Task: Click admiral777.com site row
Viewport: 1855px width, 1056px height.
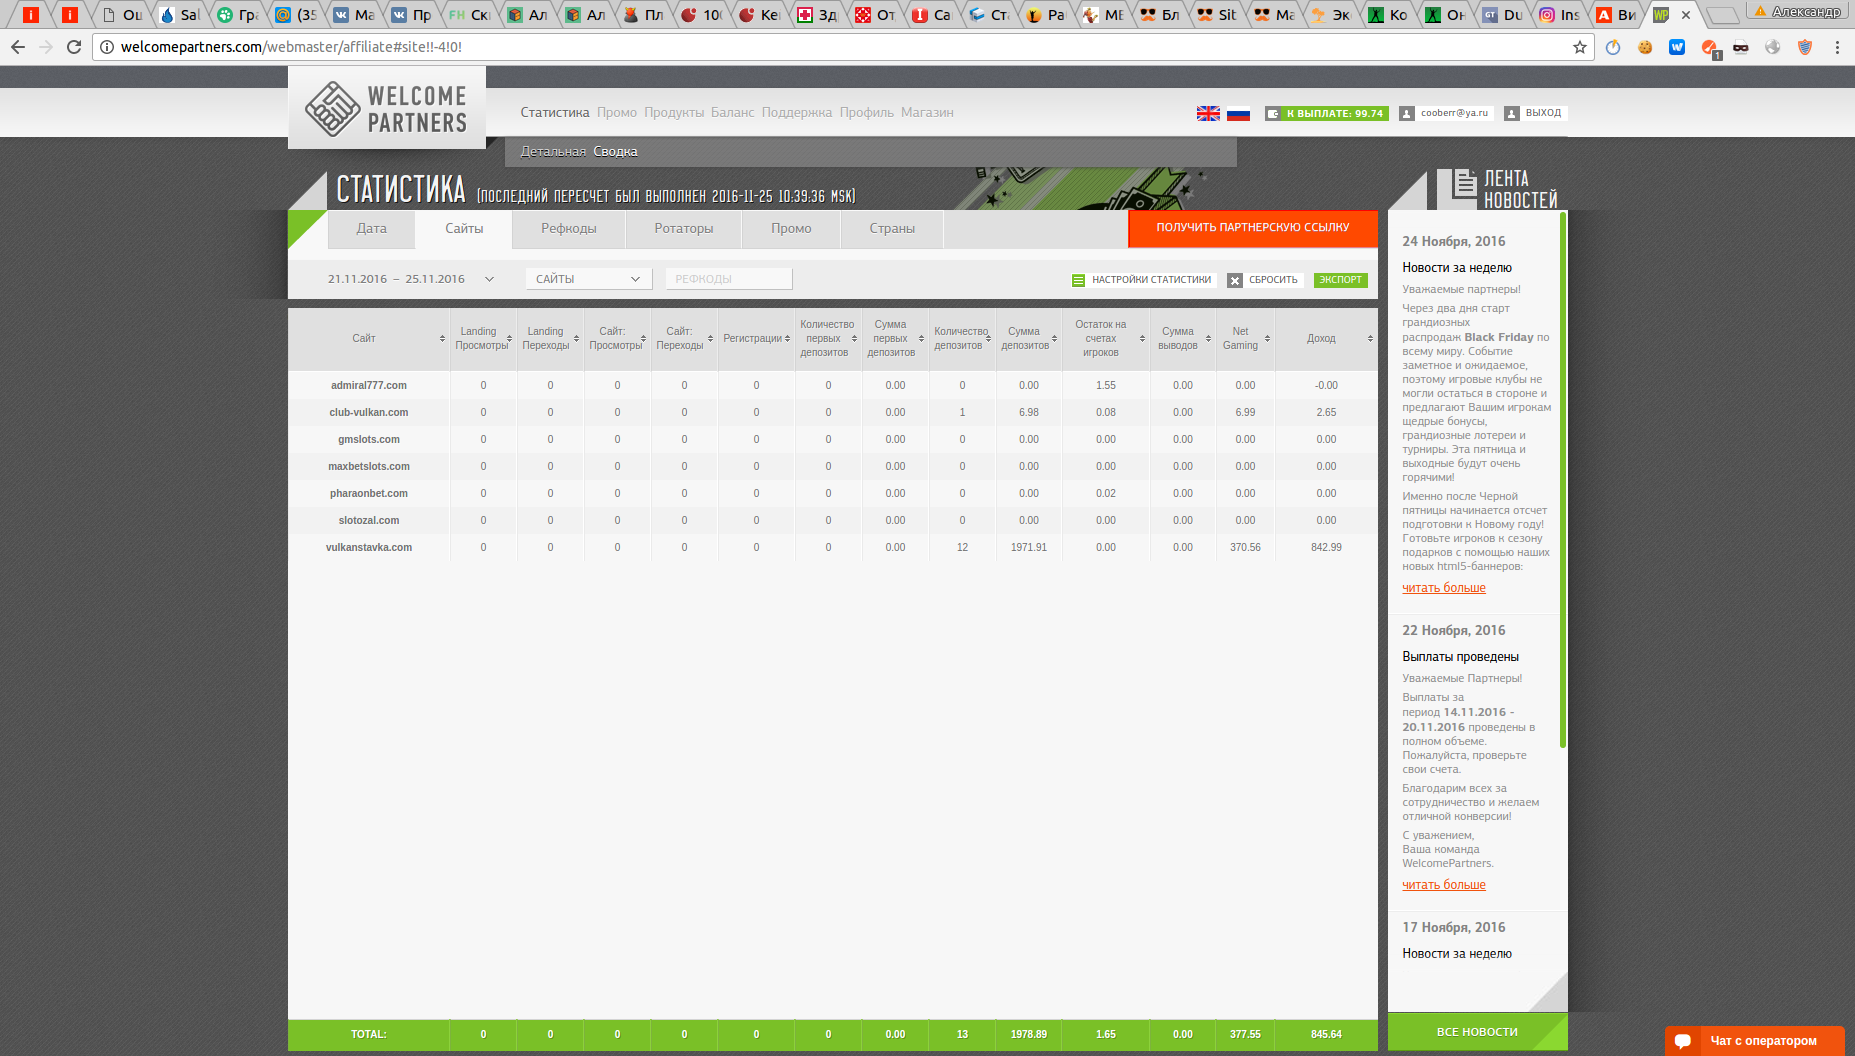Action: (832, 386)
